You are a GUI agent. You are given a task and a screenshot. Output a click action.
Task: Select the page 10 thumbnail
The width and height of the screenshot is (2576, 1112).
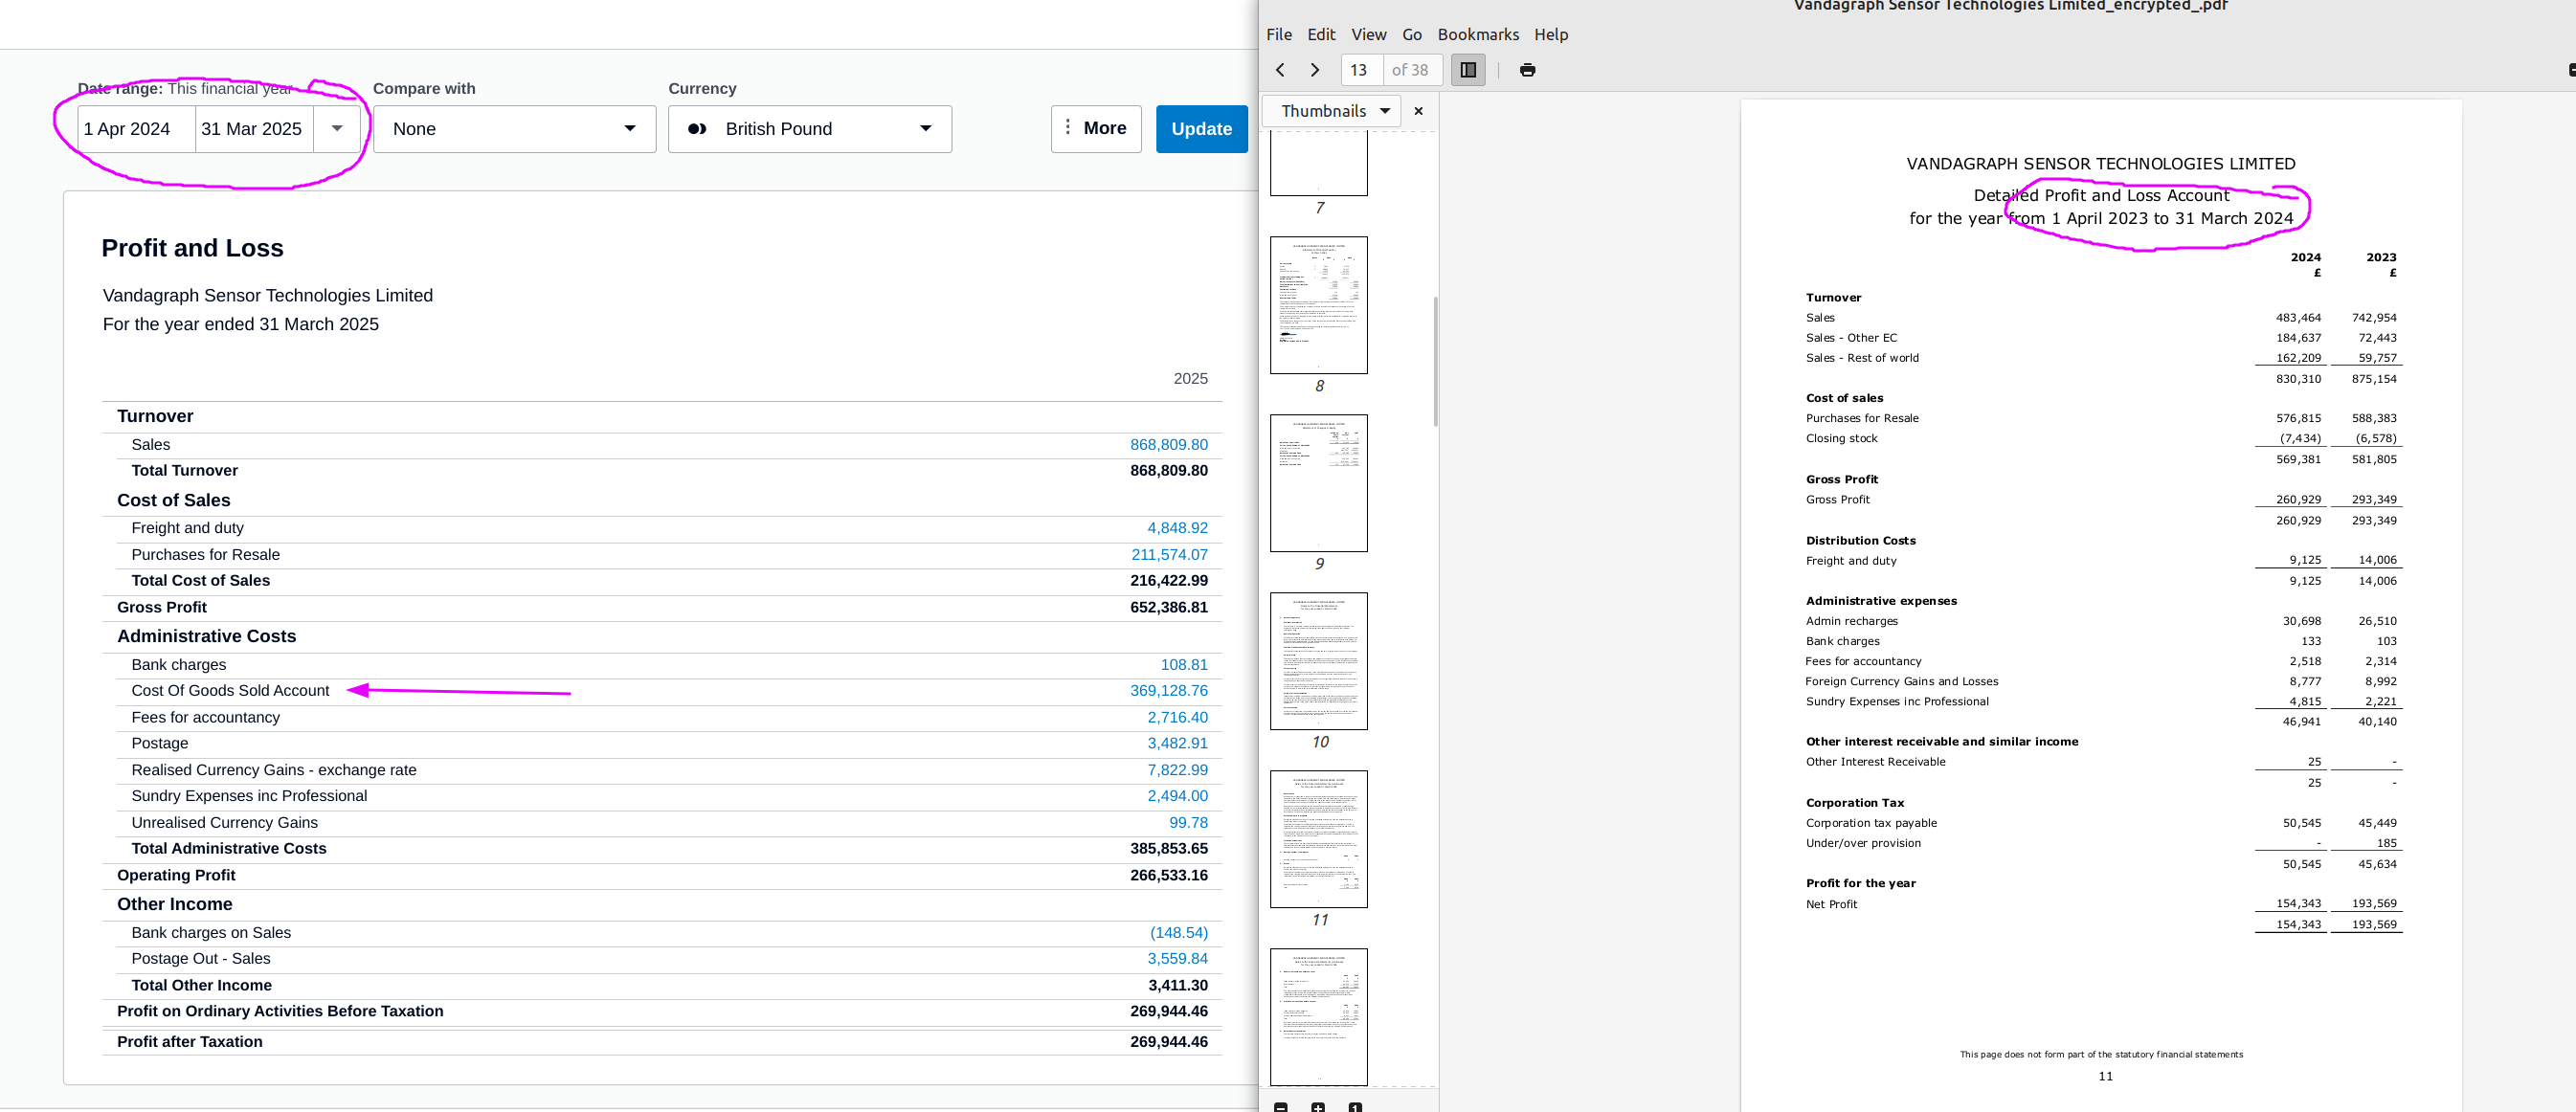(1318, 661)
